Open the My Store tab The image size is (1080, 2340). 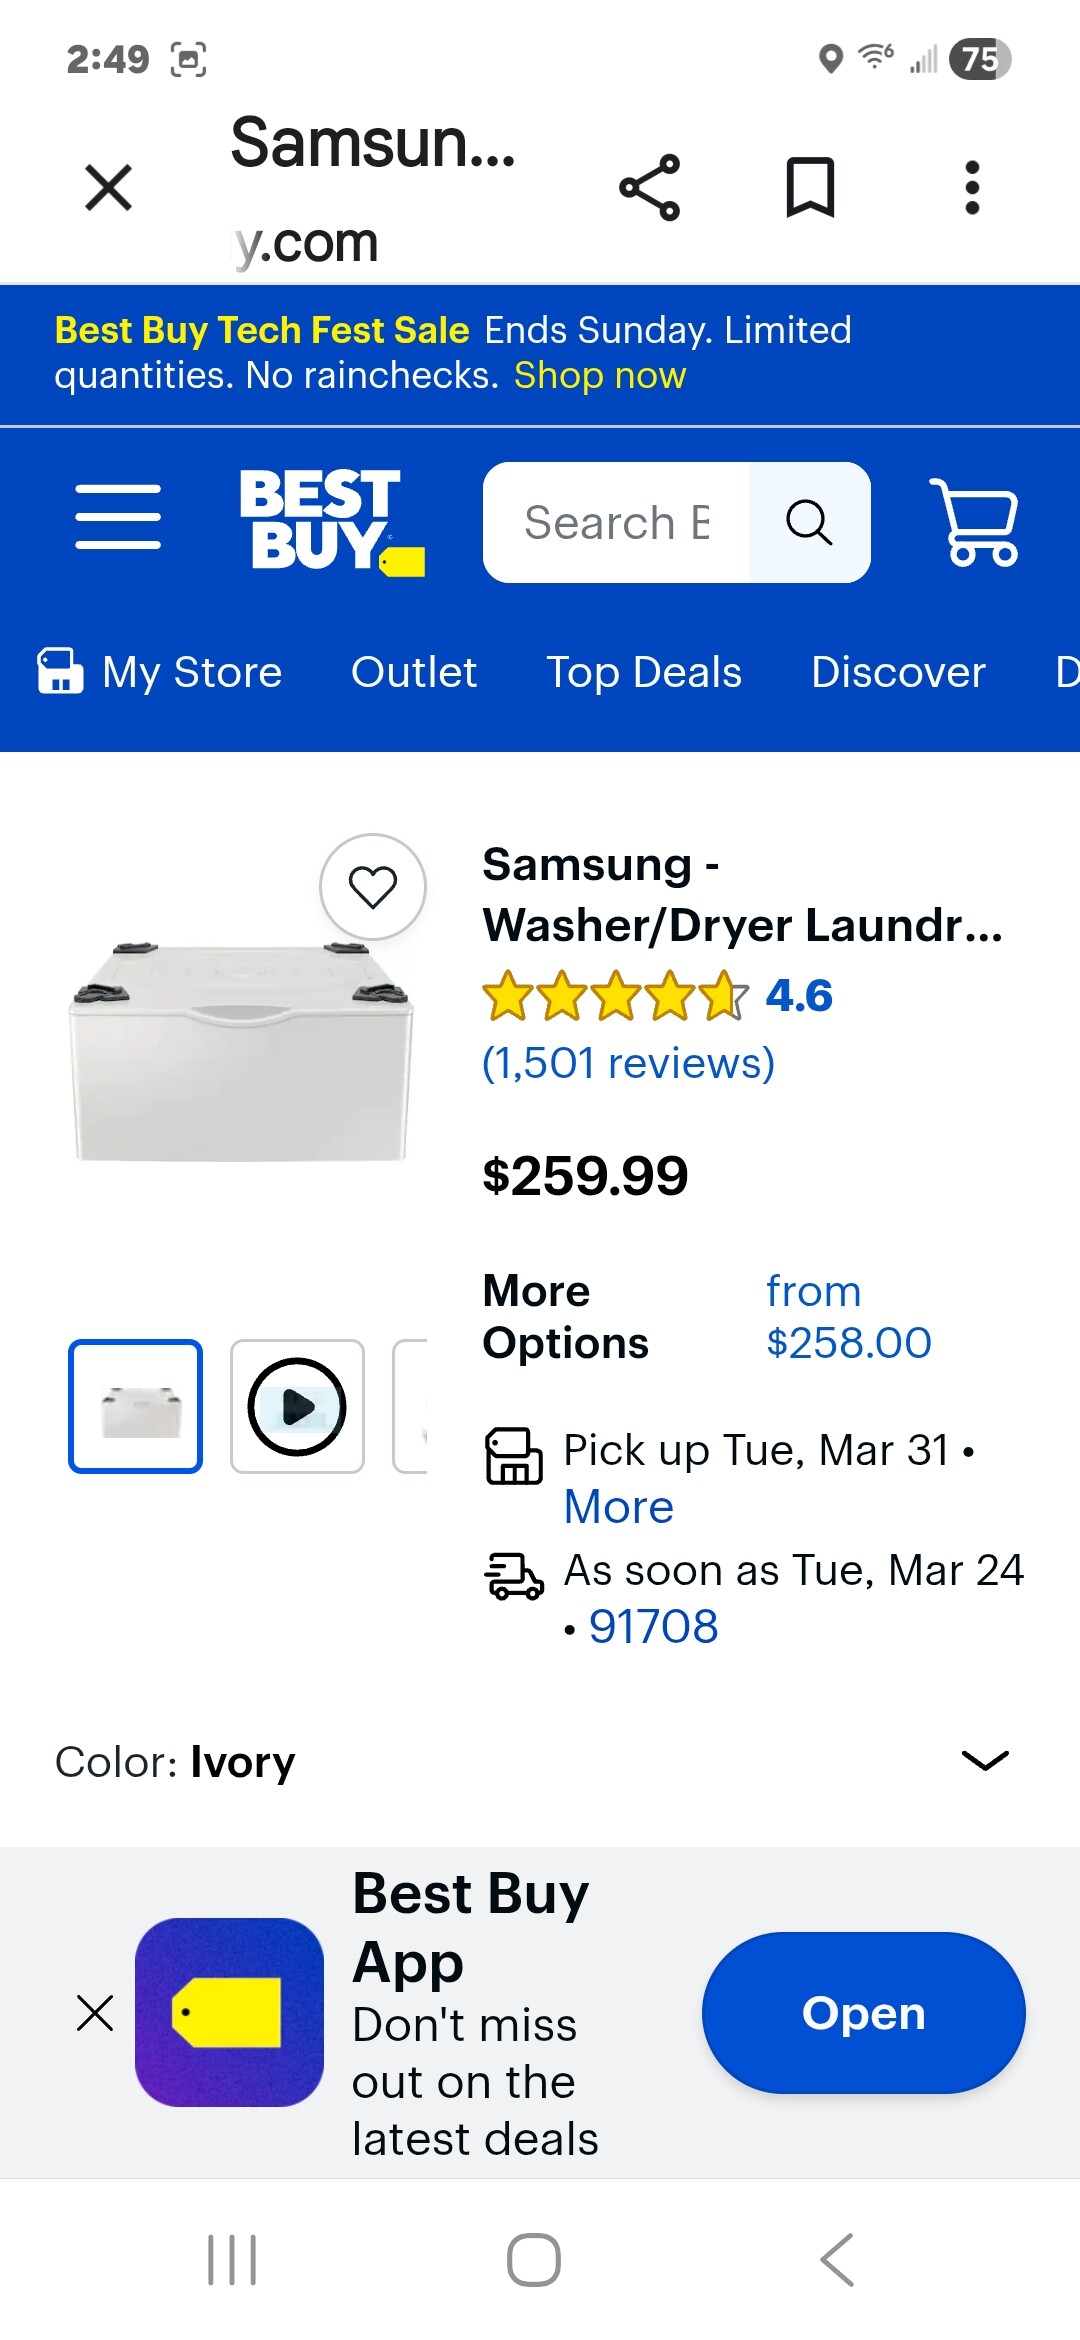point(160,672)
